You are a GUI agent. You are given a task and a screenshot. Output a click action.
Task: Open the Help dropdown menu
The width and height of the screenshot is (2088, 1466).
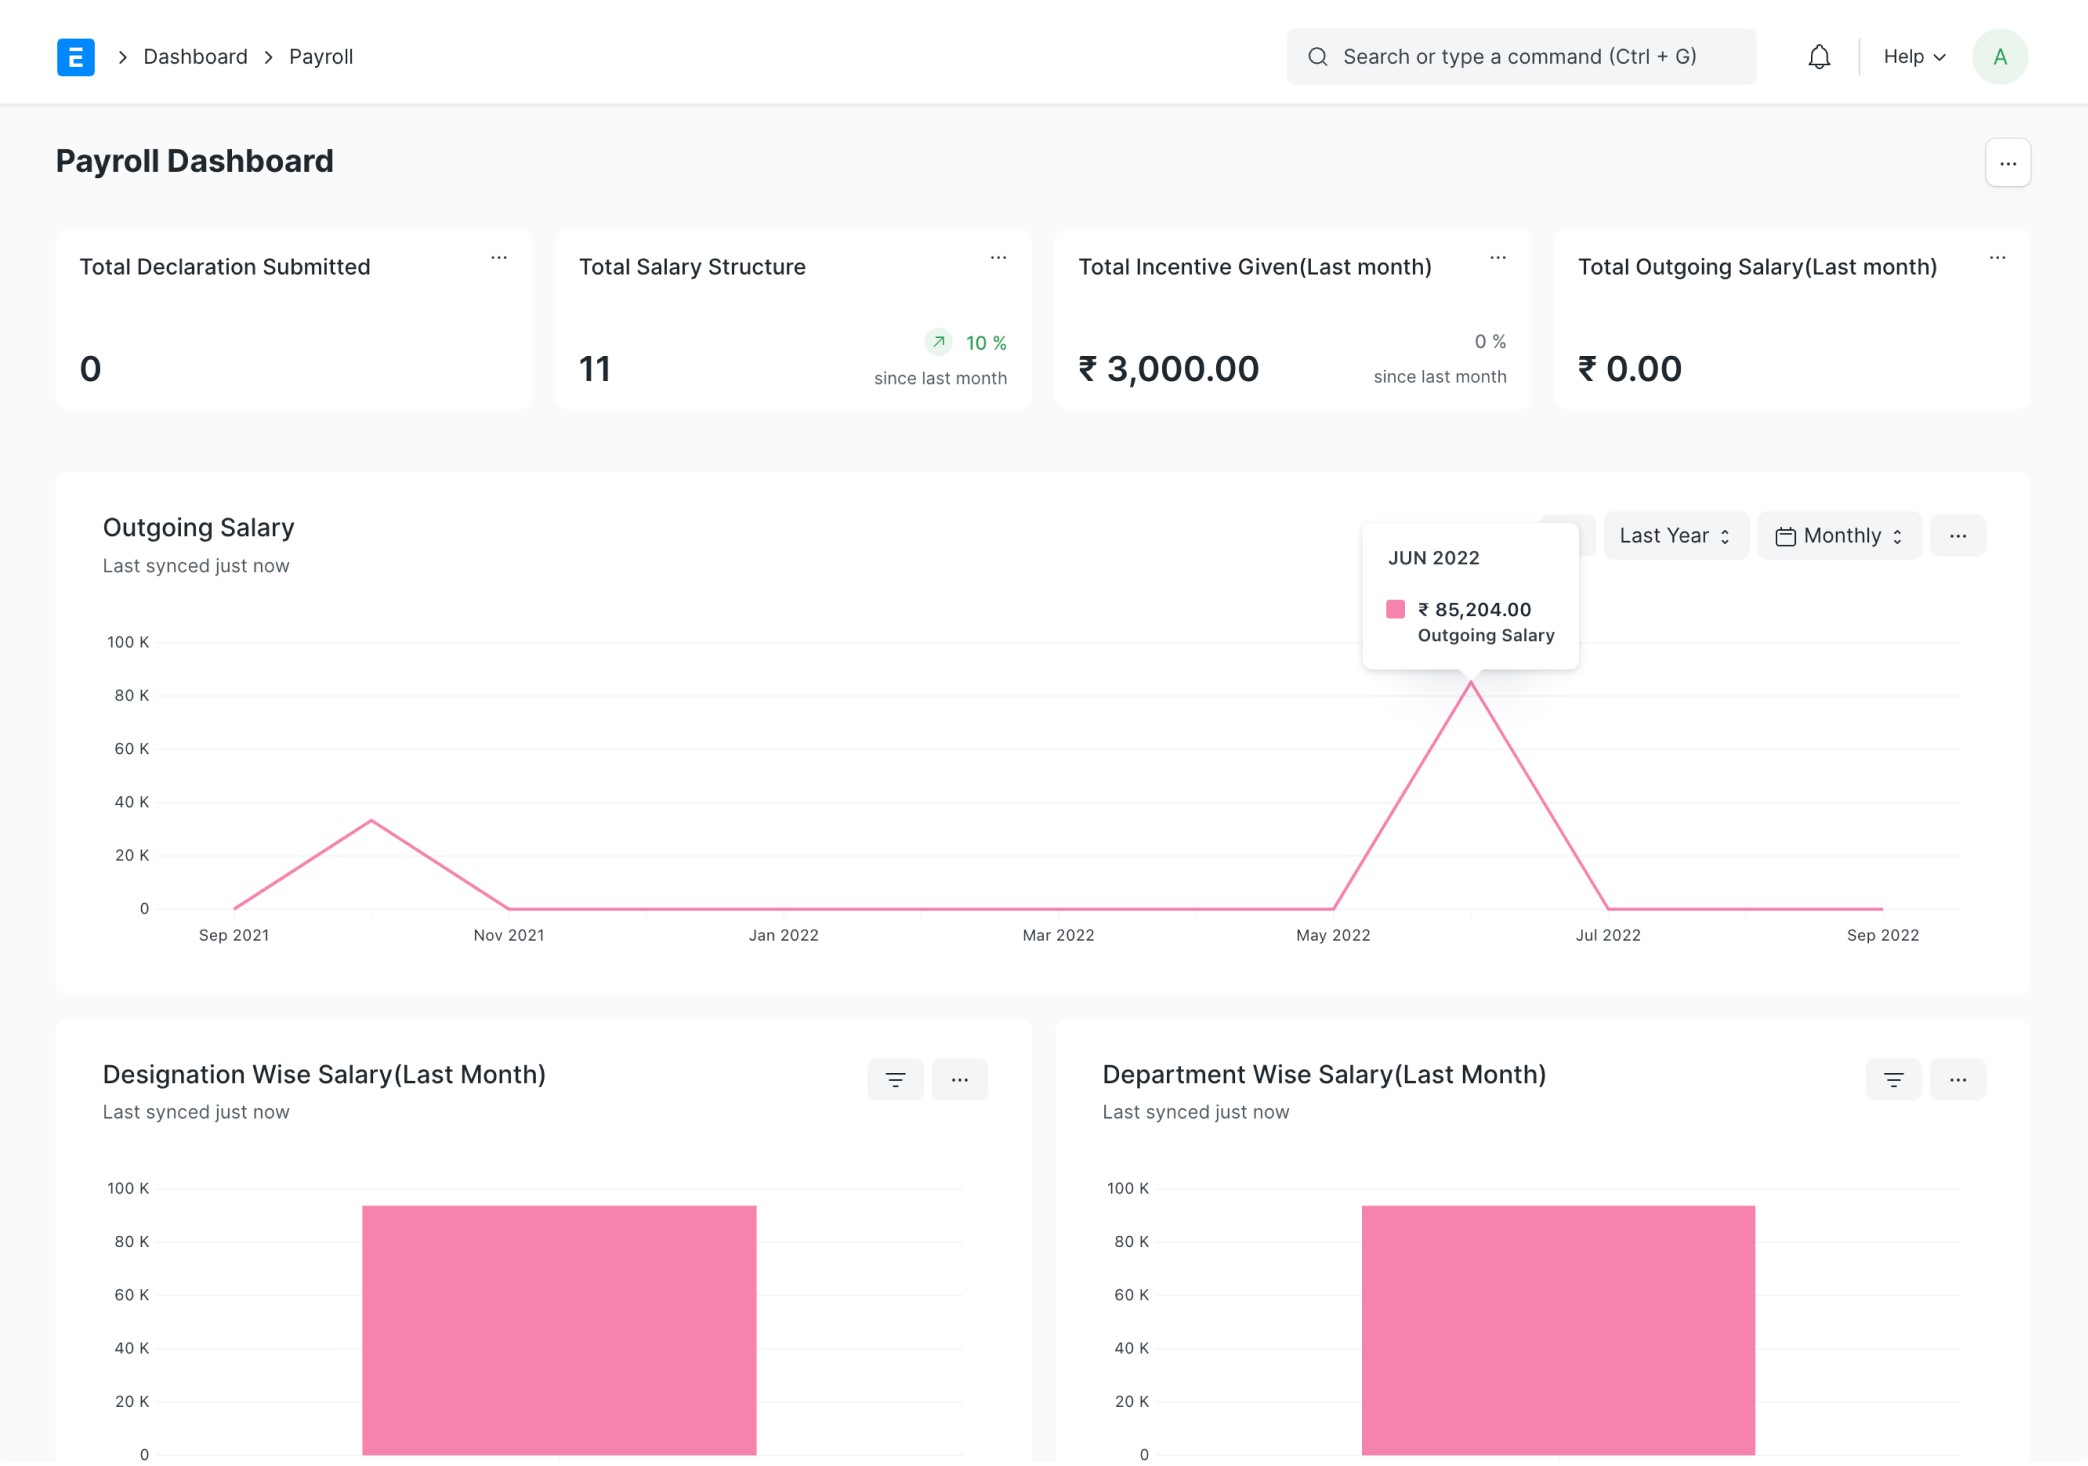[1913, 57]
